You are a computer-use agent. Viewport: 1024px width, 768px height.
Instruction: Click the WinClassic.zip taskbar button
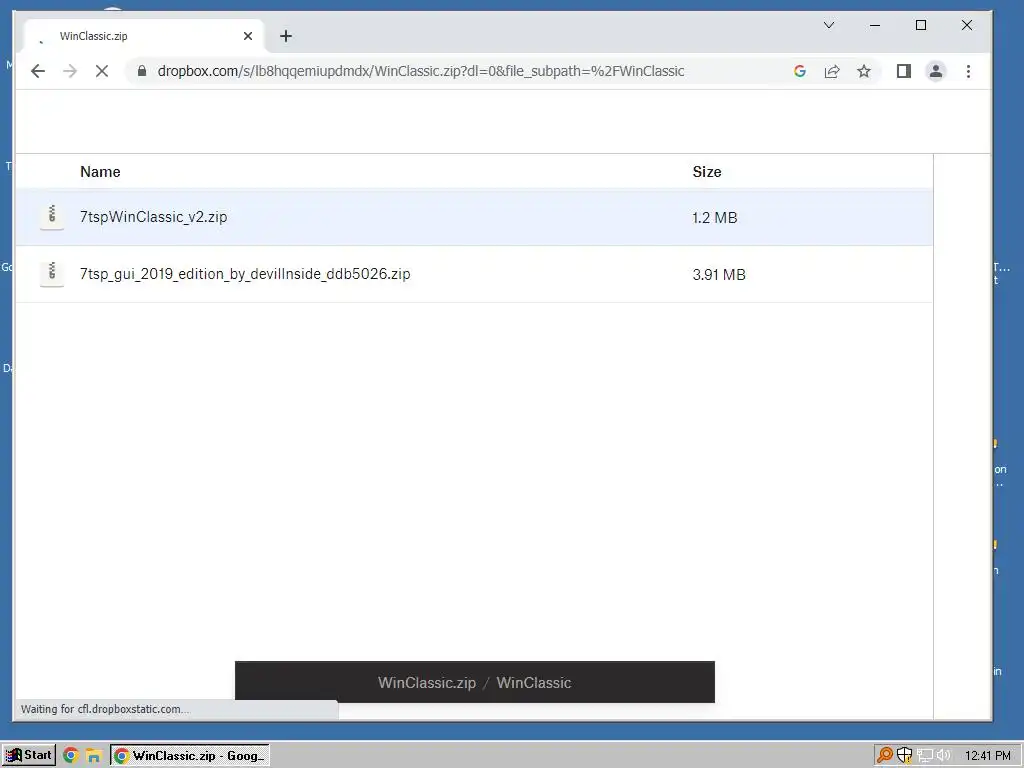coord(189,756)
